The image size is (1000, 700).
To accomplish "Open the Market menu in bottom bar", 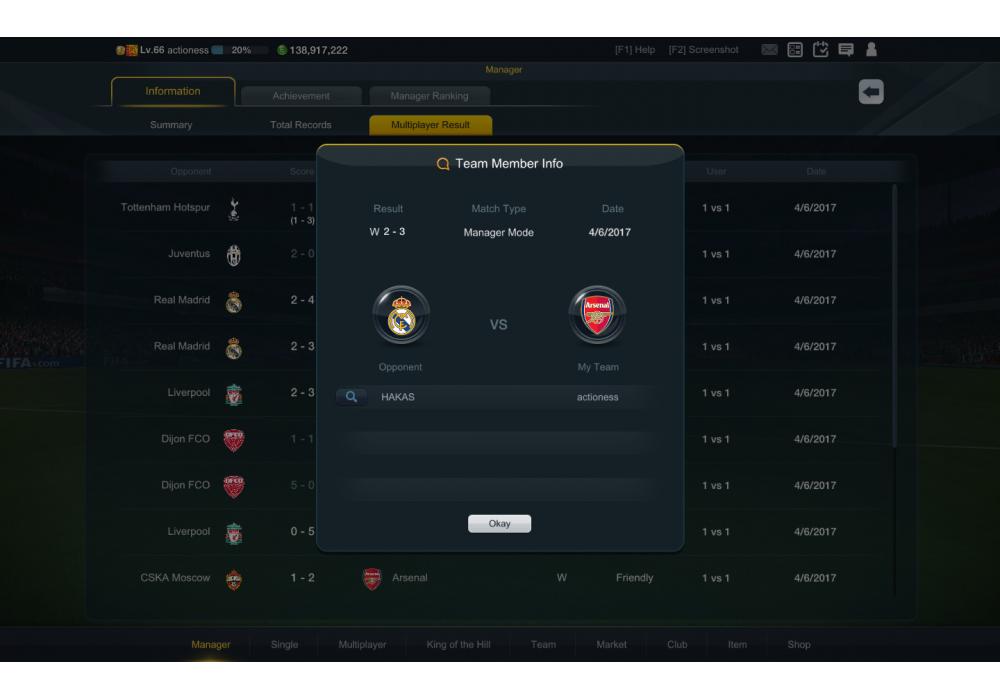I will tap(611, 645).
